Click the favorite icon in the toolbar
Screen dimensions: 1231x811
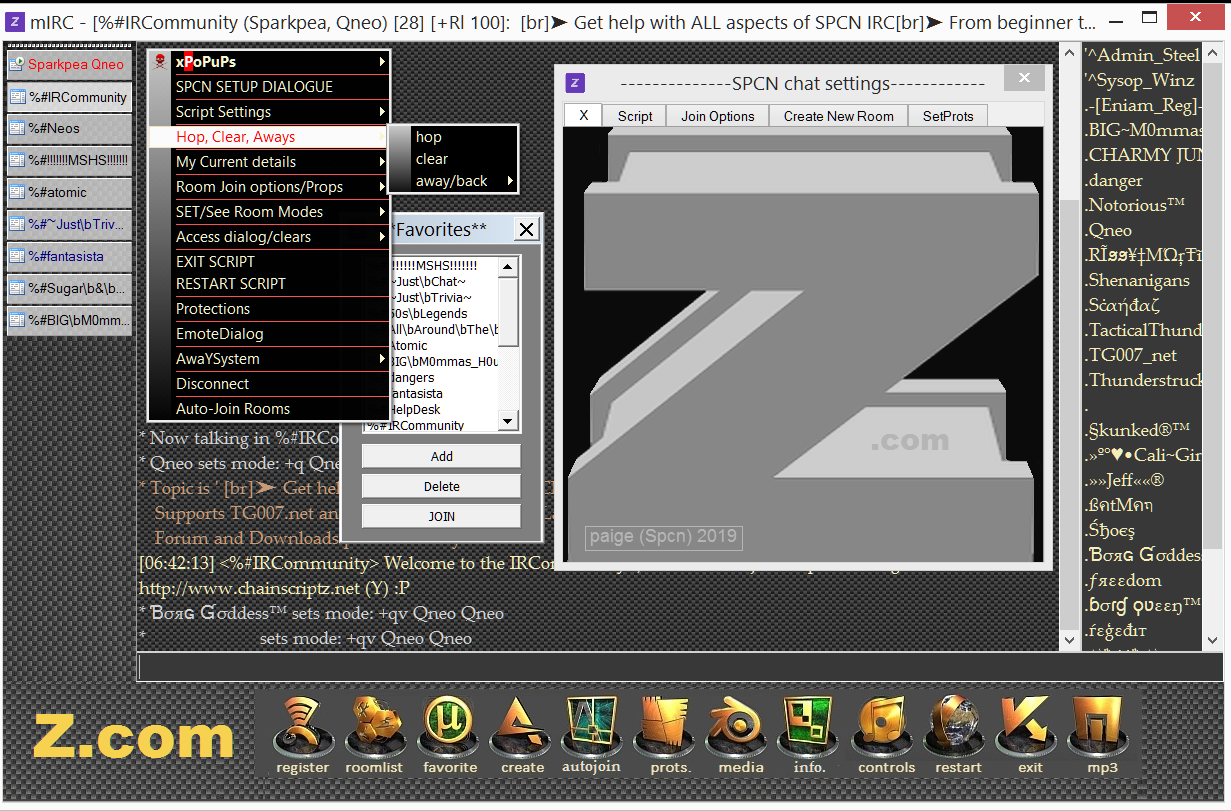click(x=450, y=735)
